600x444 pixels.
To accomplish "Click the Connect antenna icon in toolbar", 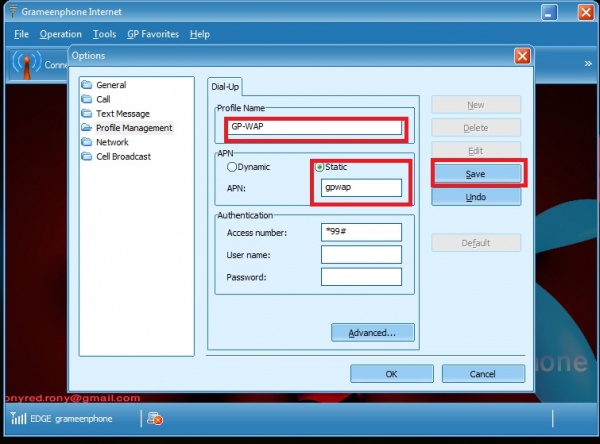I will [x=26, y=64].
